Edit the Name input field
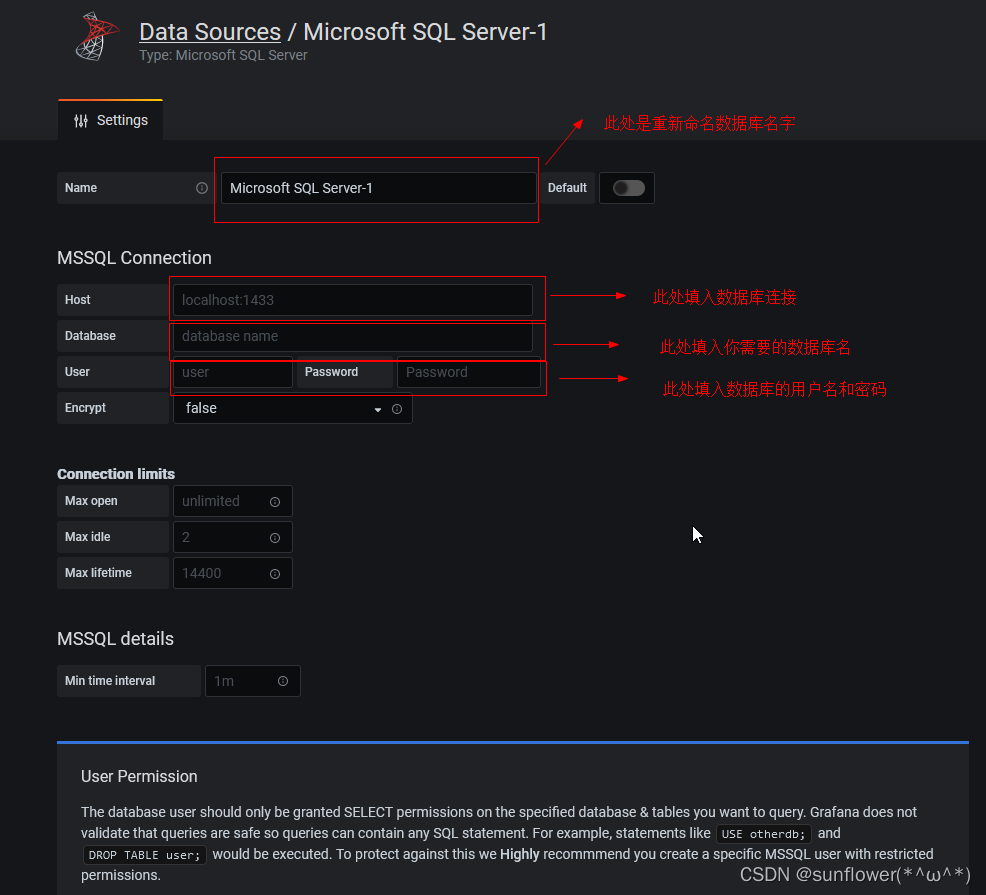986x895 pixels. 379,188
